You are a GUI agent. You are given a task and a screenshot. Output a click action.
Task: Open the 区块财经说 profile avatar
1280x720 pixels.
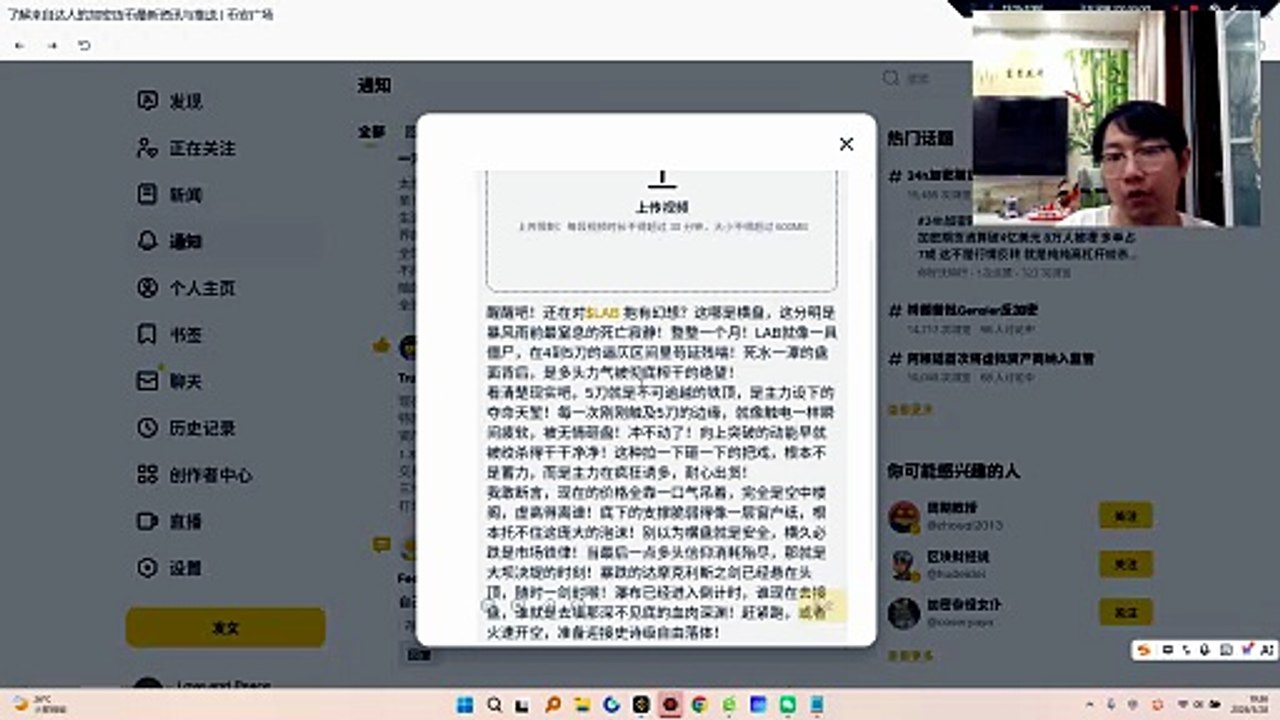pos(904,565)
